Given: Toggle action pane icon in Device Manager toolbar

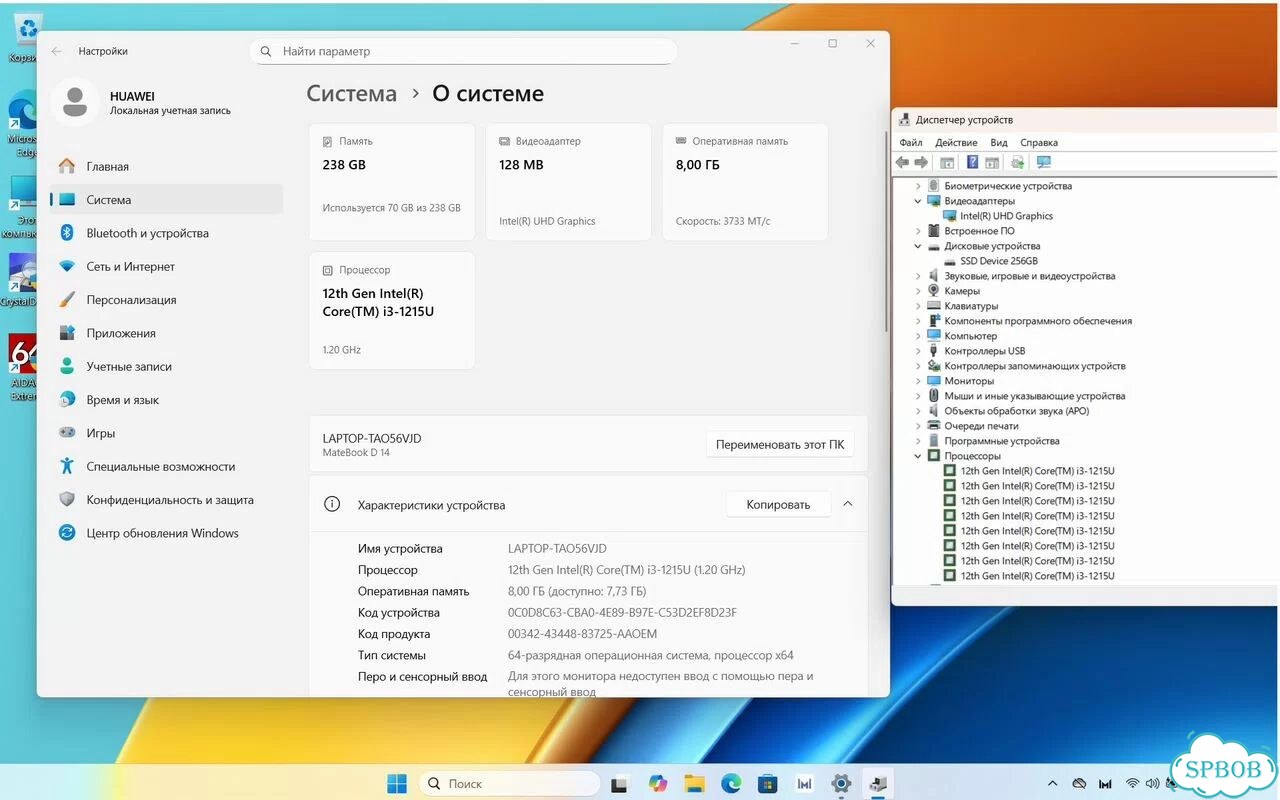Looking at the screenshot, I should [x=992, y=162].
